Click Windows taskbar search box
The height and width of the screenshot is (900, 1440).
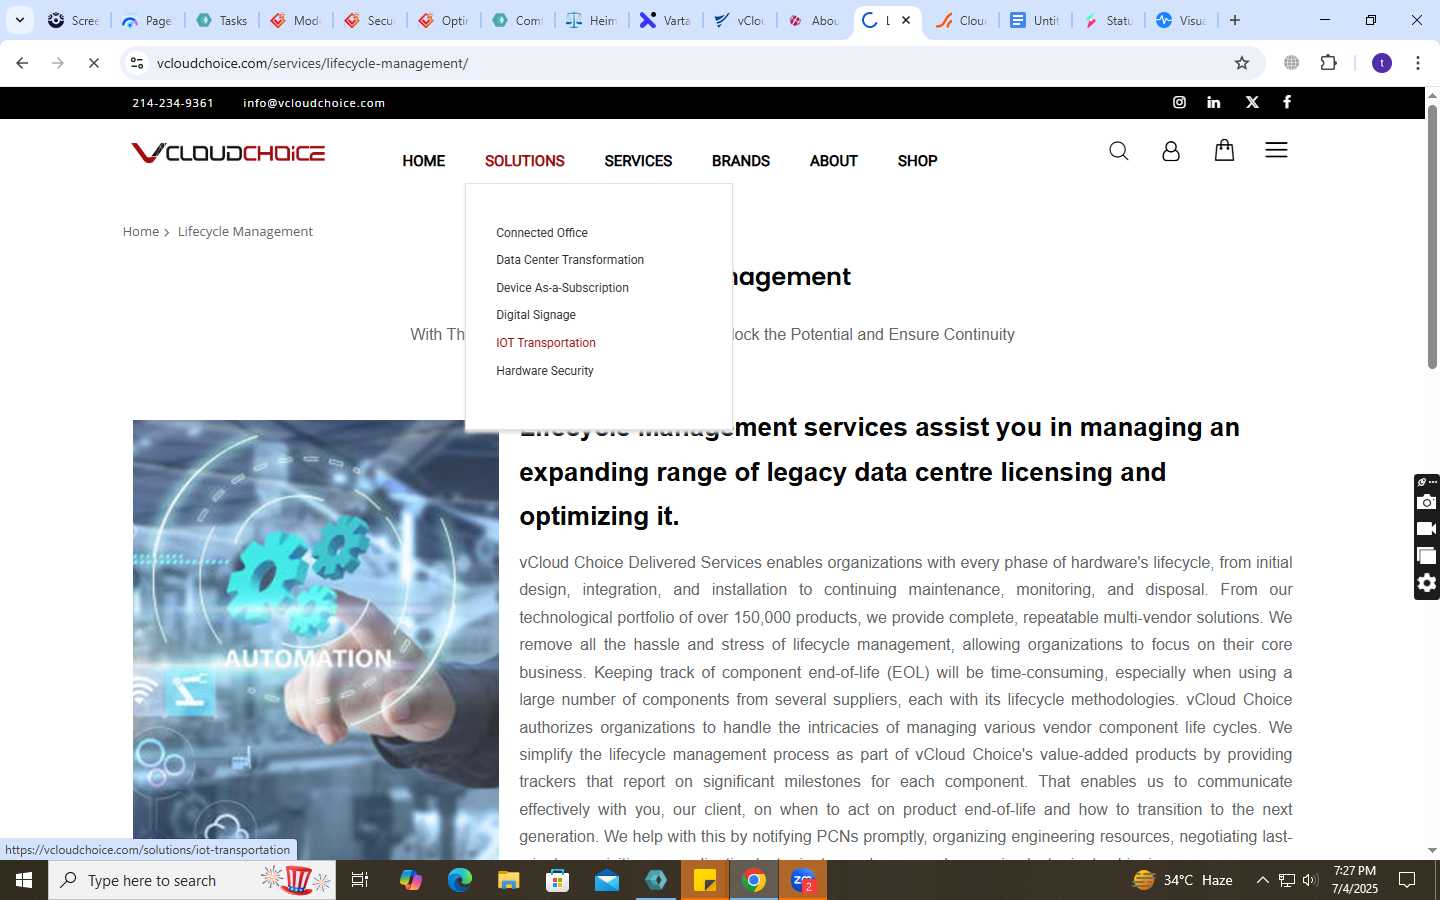192,880
